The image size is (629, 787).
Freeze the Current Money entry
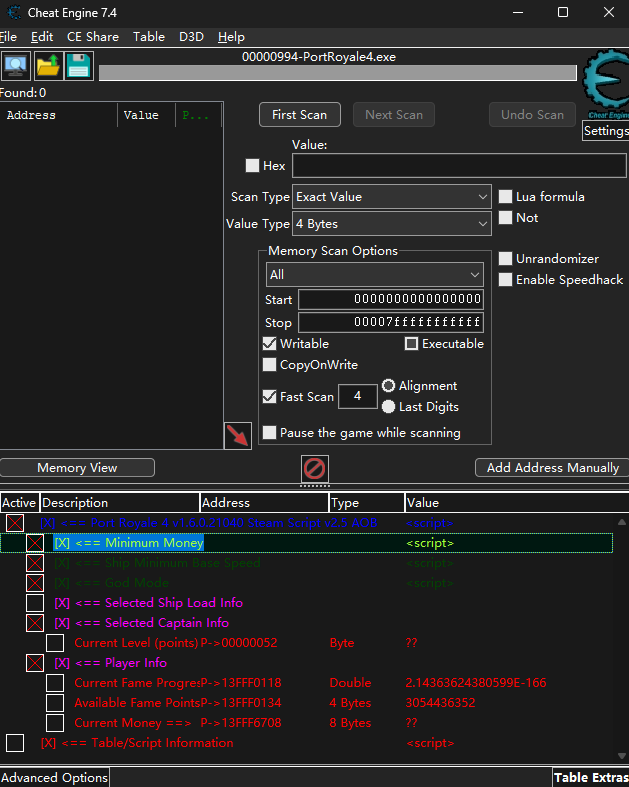click(x=55, y=723)
